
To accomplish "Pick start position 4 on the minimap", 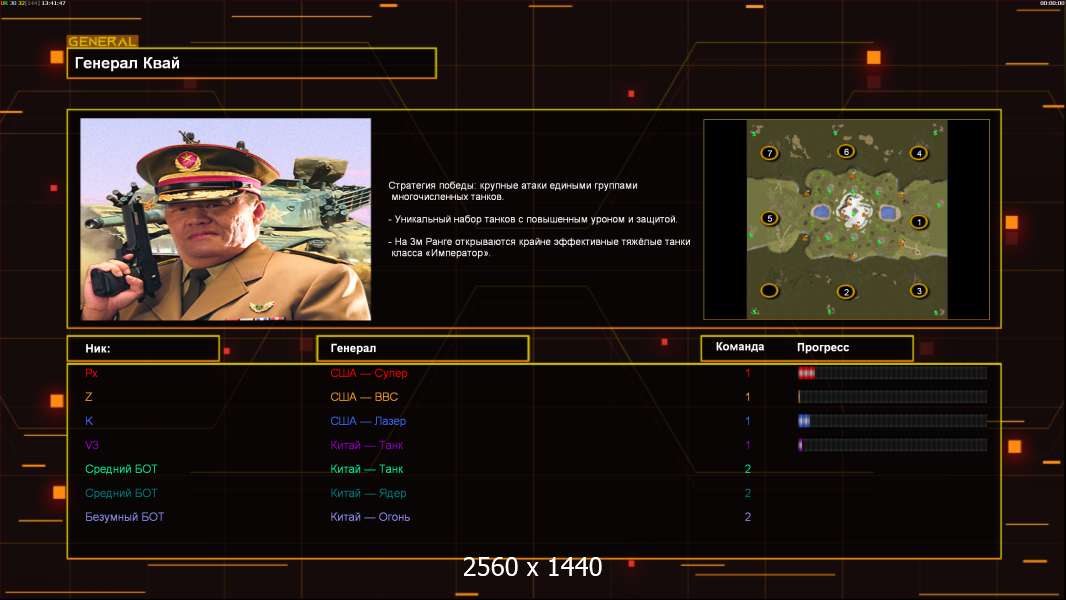I will click(918, 153).
